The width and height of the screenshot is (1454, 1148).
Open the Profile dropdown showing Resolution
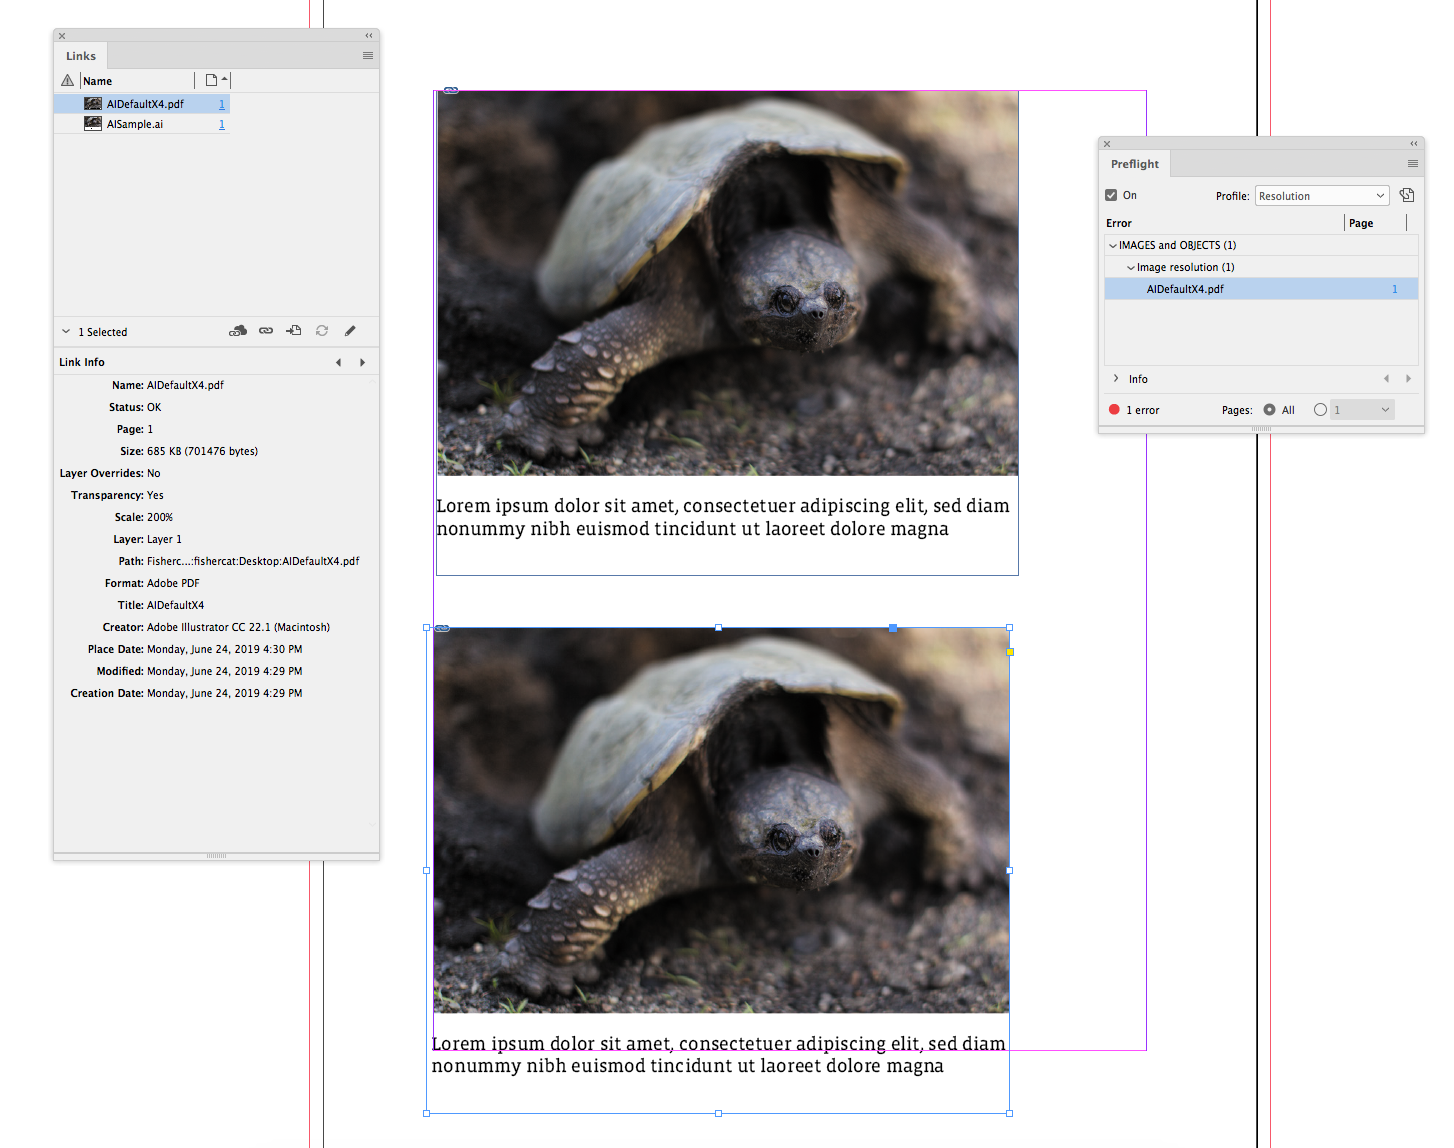tap(1322, 196)
